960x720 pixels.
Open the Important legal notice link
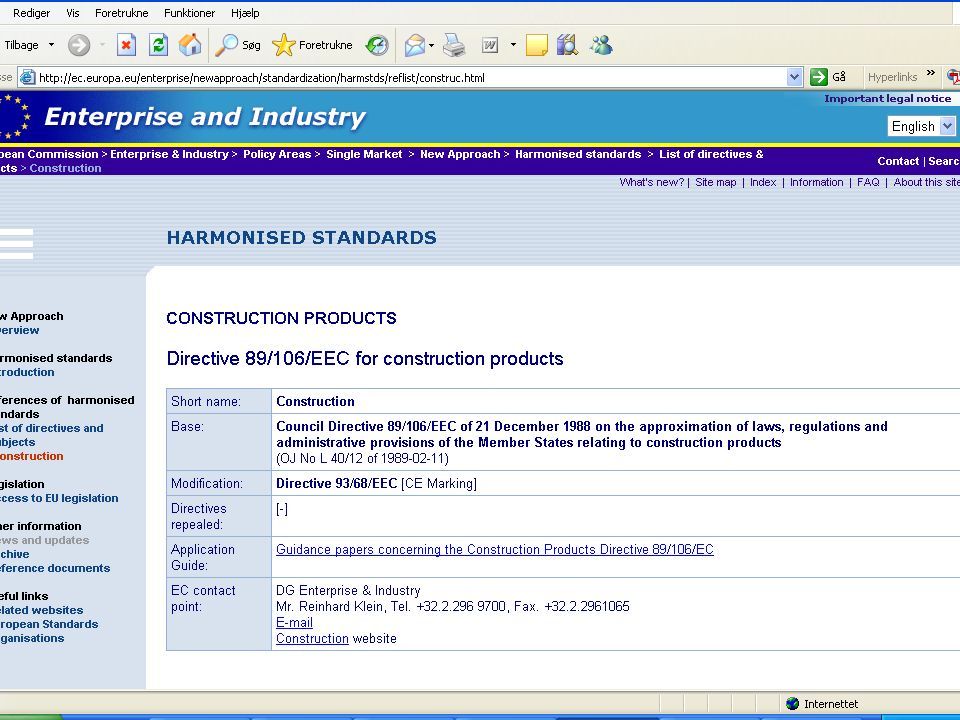click(x=887, y=99)
